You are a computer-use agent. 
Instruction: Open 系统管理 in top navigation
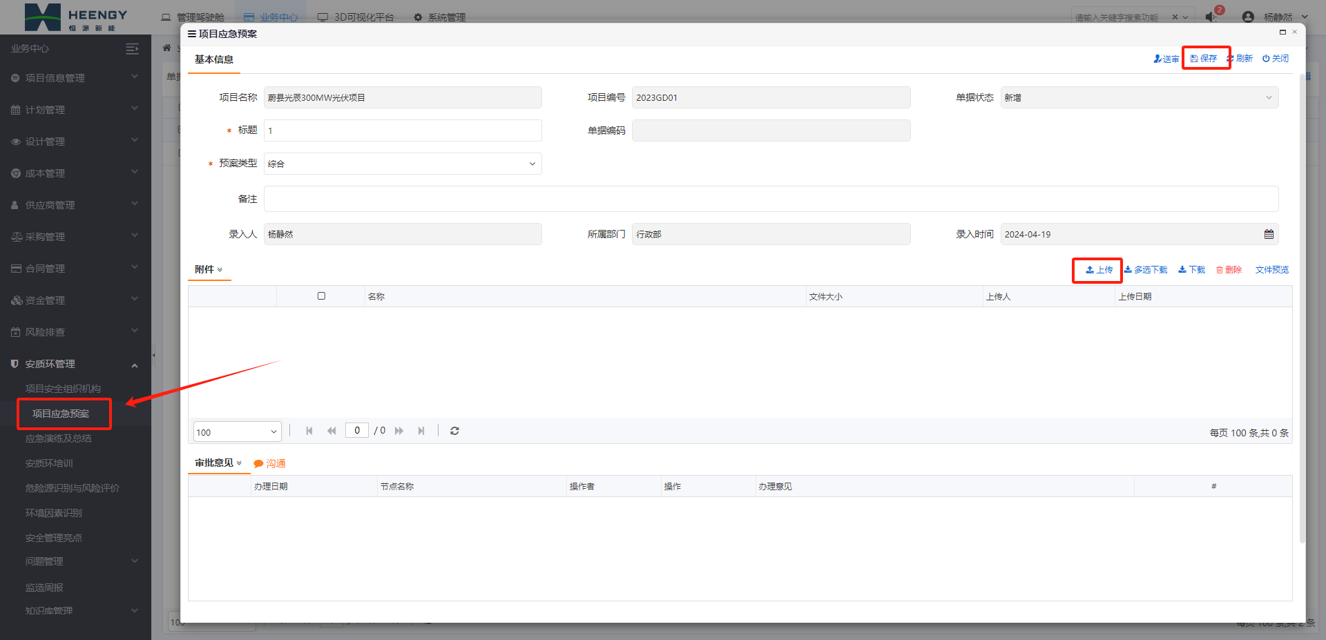pyautogui.click(x=440, y=17)
